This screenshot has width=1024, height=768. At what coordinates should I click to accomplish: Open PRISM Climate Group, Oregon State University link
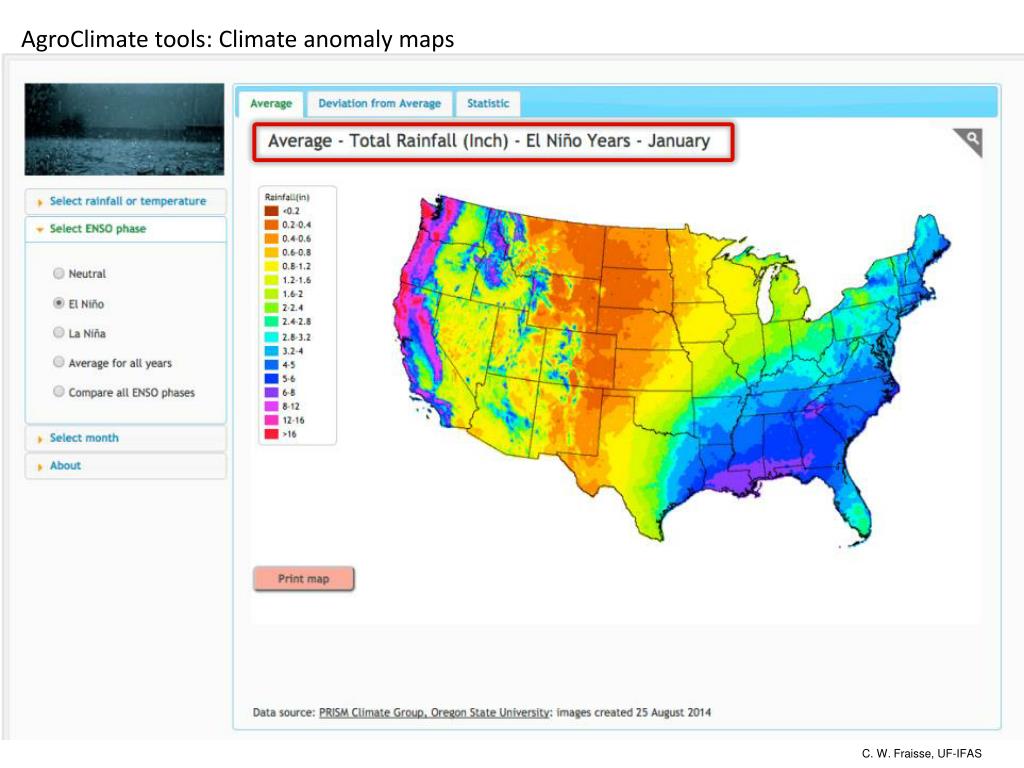[434, 712]
